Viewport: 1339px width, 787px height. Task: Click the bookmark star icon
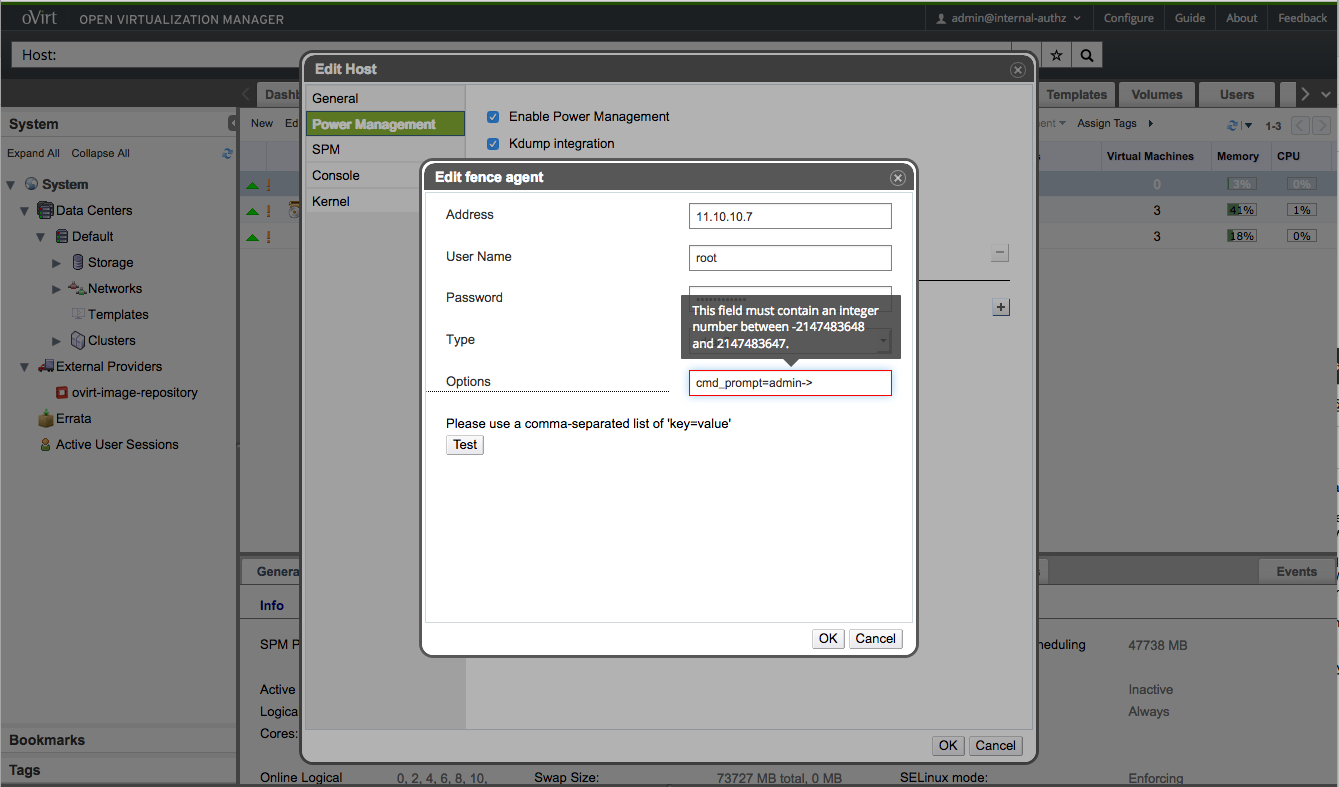tap(1056, 55)
